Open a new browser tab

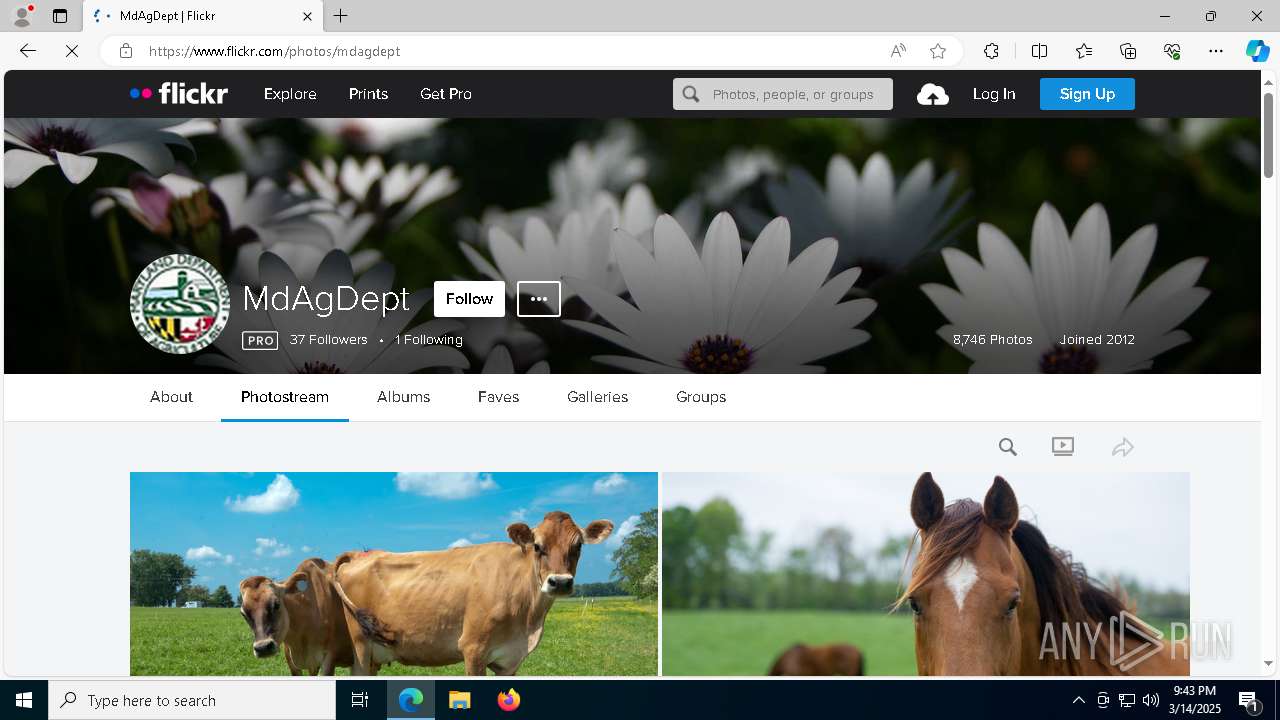click(341, 16)
